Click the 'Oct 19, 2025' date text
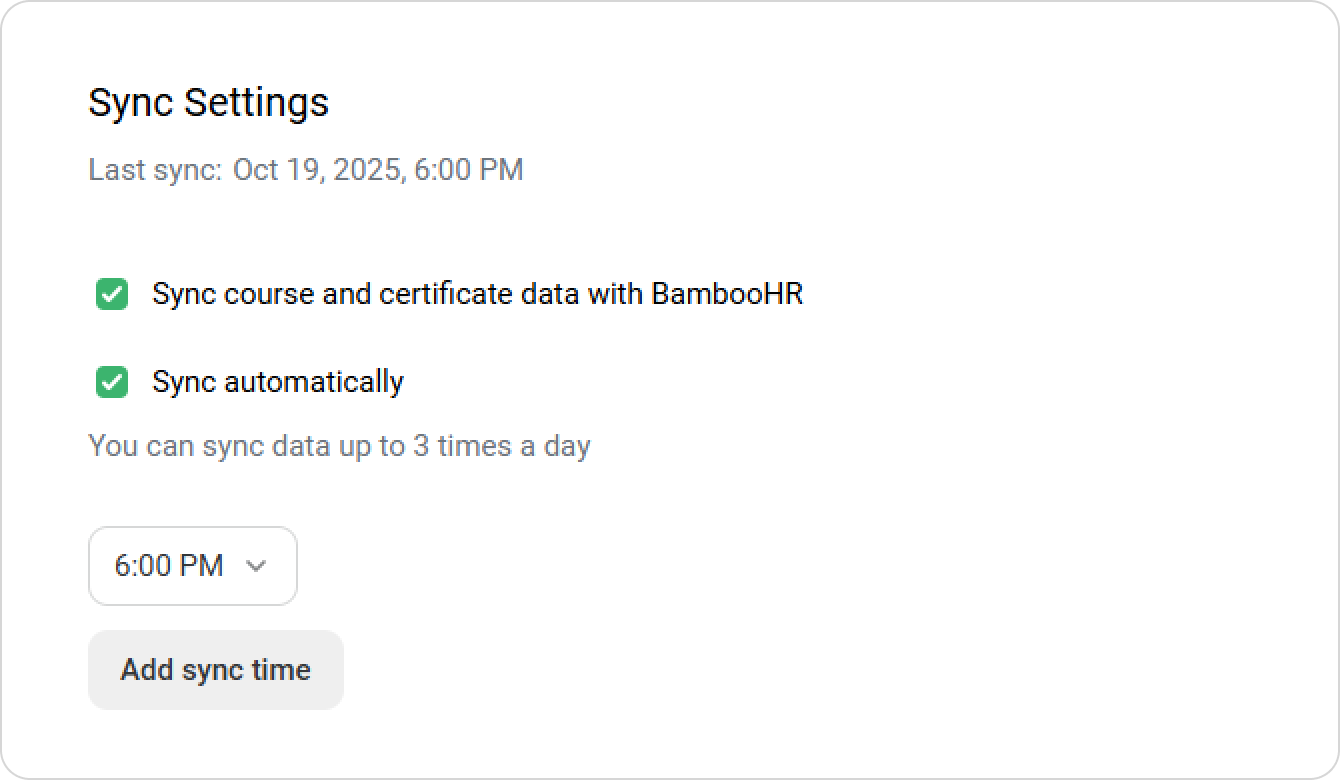This screenshot has height=780, width=1340. click(318, 170)
